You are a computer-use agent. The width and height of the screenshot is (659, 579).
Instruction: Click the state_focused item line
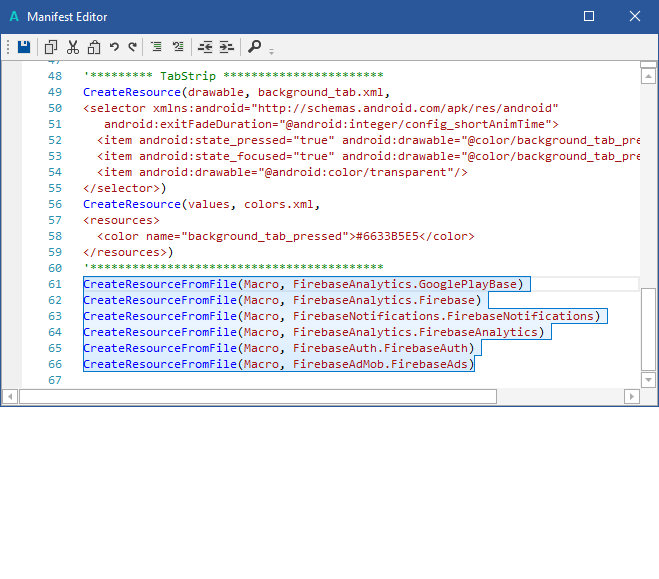(368, 156)
